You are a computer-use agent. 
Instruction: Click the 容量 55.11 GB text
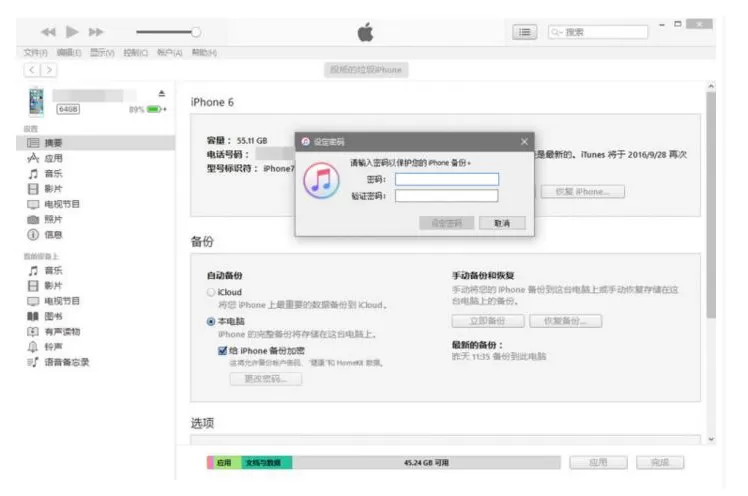pyautogui.click(x=237, y=141)
